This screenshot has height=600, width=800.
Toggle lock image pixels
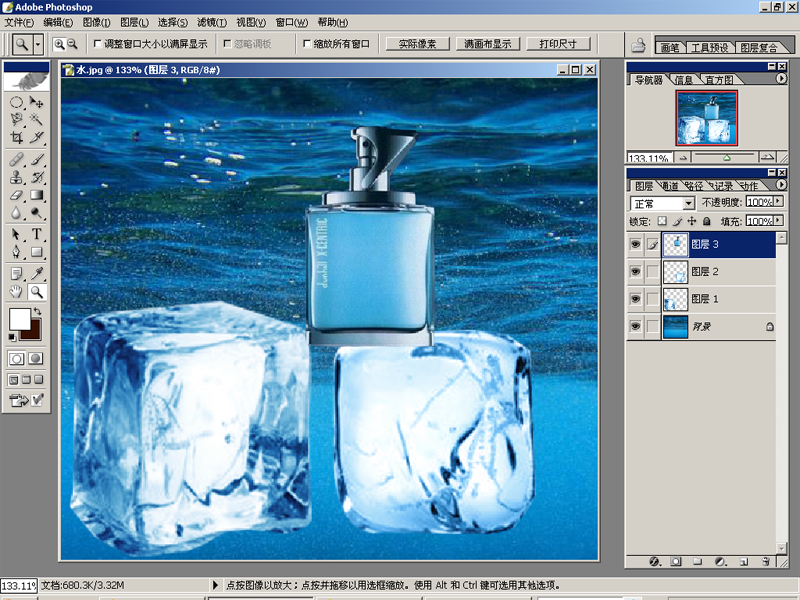(677, 221)
